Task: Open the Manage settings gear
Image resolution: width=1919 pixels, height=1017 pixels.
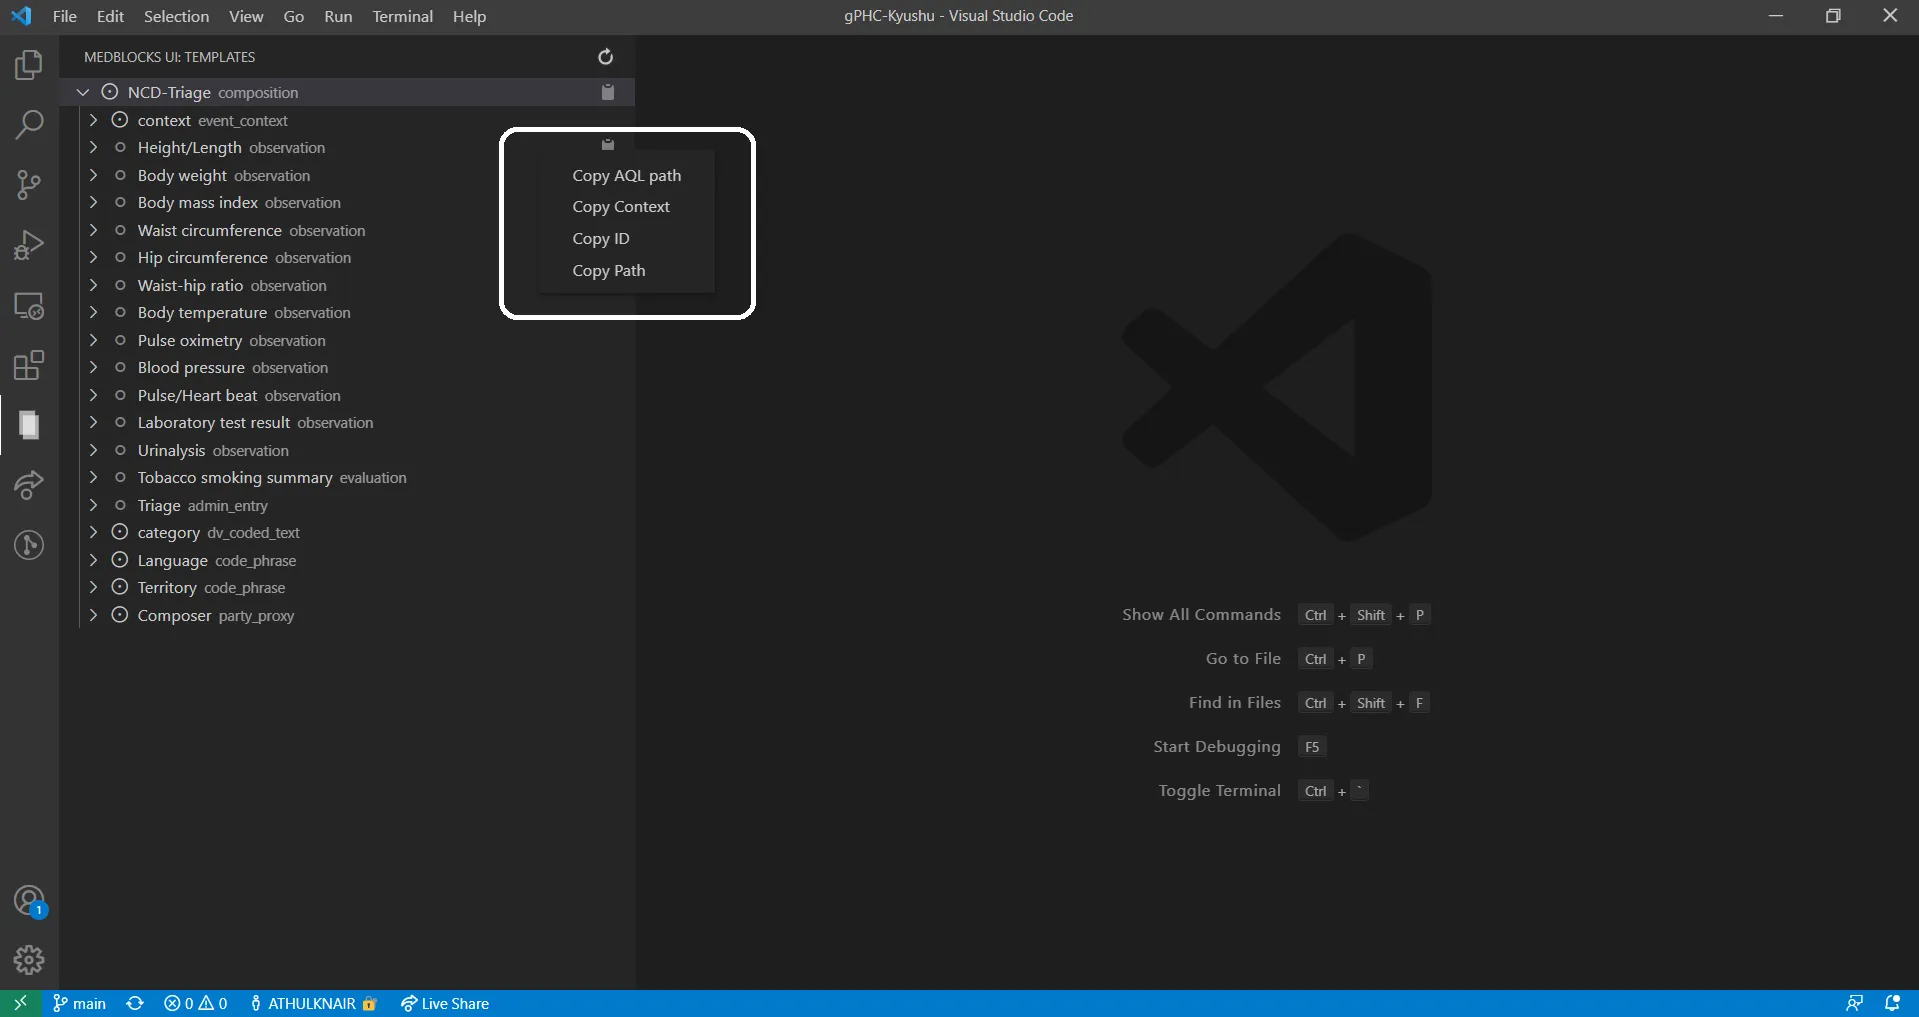Action: (29, 960)
